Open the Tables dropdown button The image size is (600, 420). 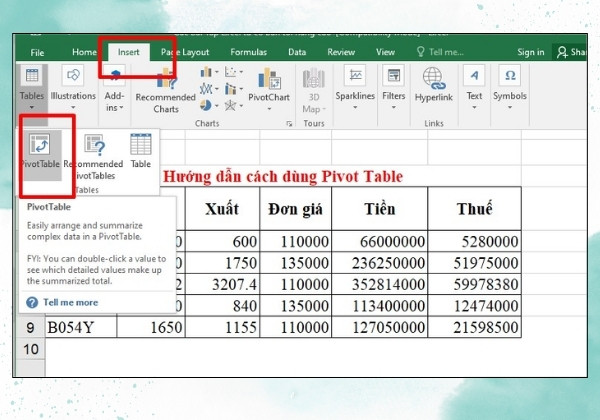(x=32, y=89)
